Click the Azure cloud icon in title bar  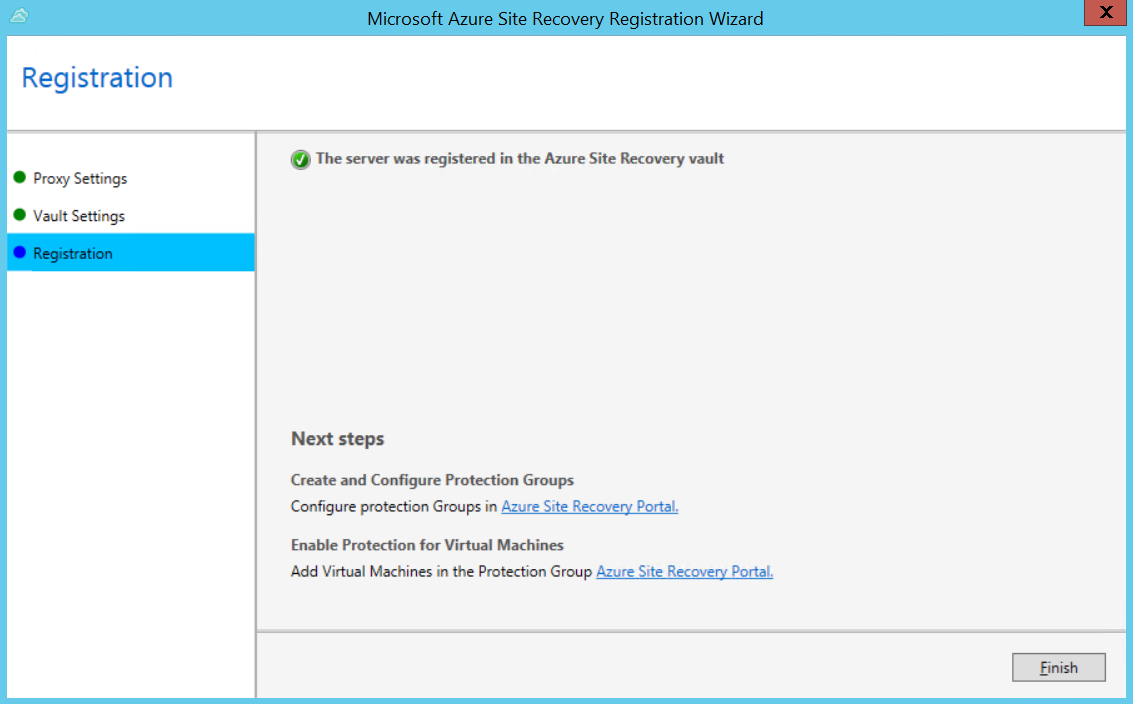(x=19, y=15)
